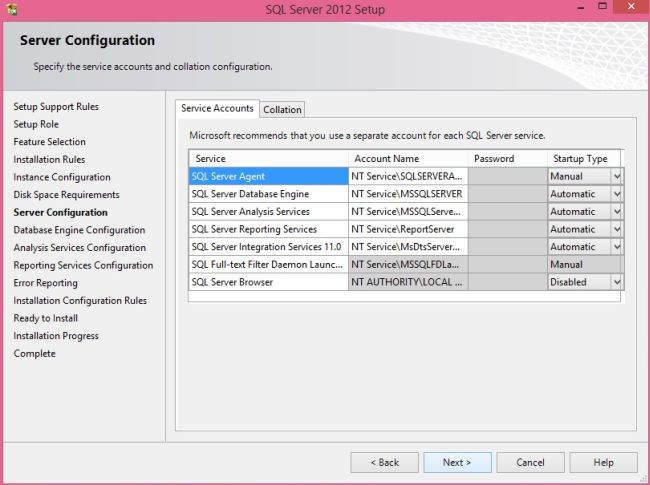The image size is (650, 485).
Task: Open Startup Type dropdown for SQL Server Database Engine
Action: [x=617, y=194]
